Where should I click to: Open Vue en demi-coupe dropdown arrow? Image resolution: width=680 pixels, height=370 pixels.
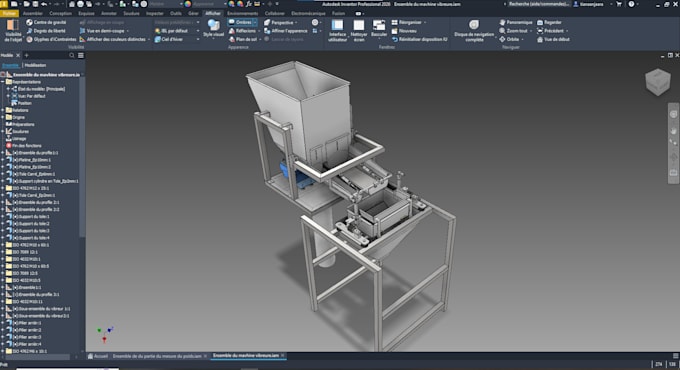128,31
